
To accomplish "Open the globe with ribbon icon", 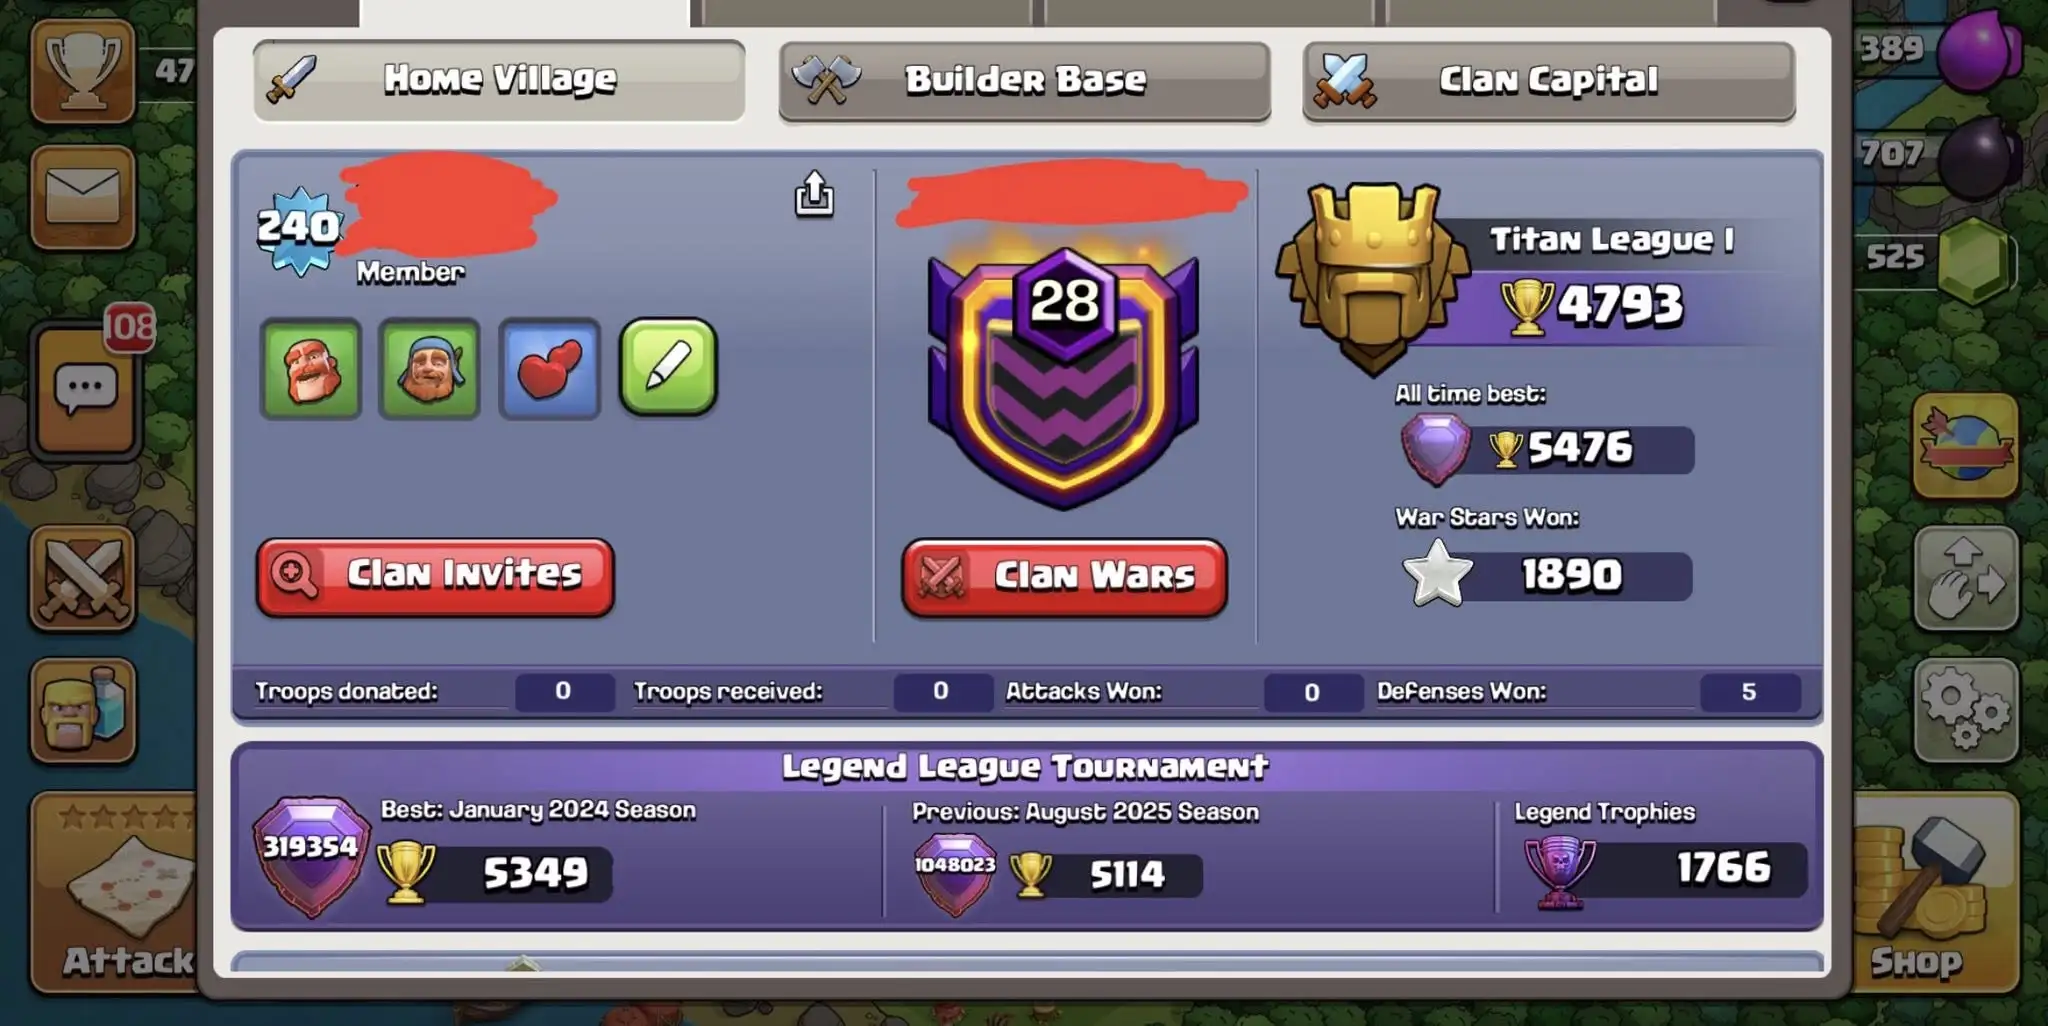I will tap(1966, 446).
